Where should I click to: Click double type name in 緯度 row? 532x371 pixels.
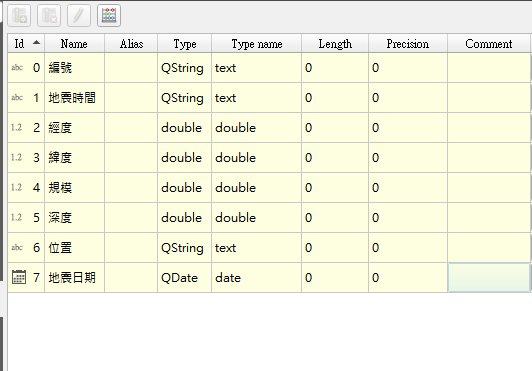pyautogui.click(x=256, y=157)
